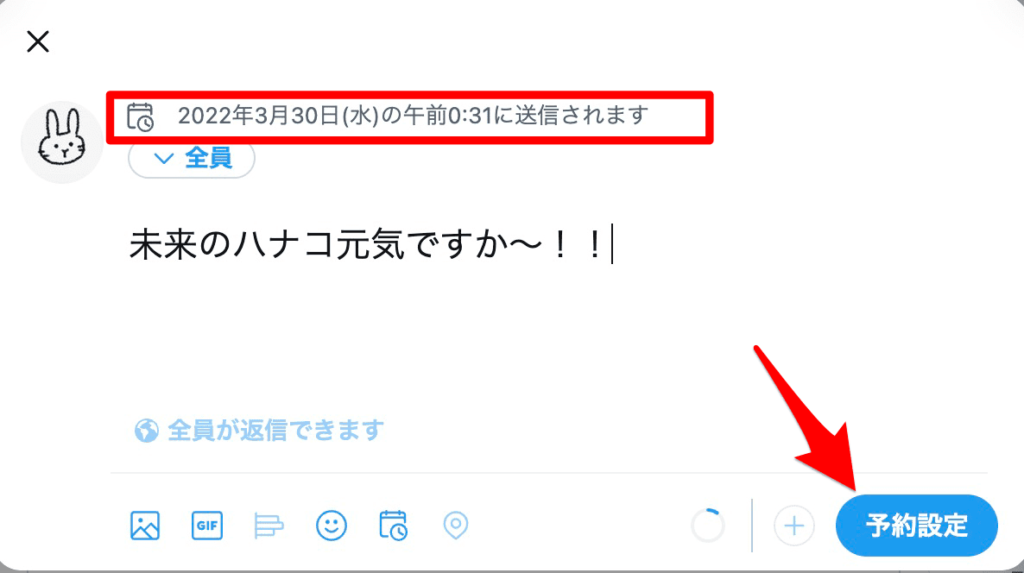
Task: Open the schedule icon in bottom toolbar
Action: pyautogui.click(x=393, y=525)
